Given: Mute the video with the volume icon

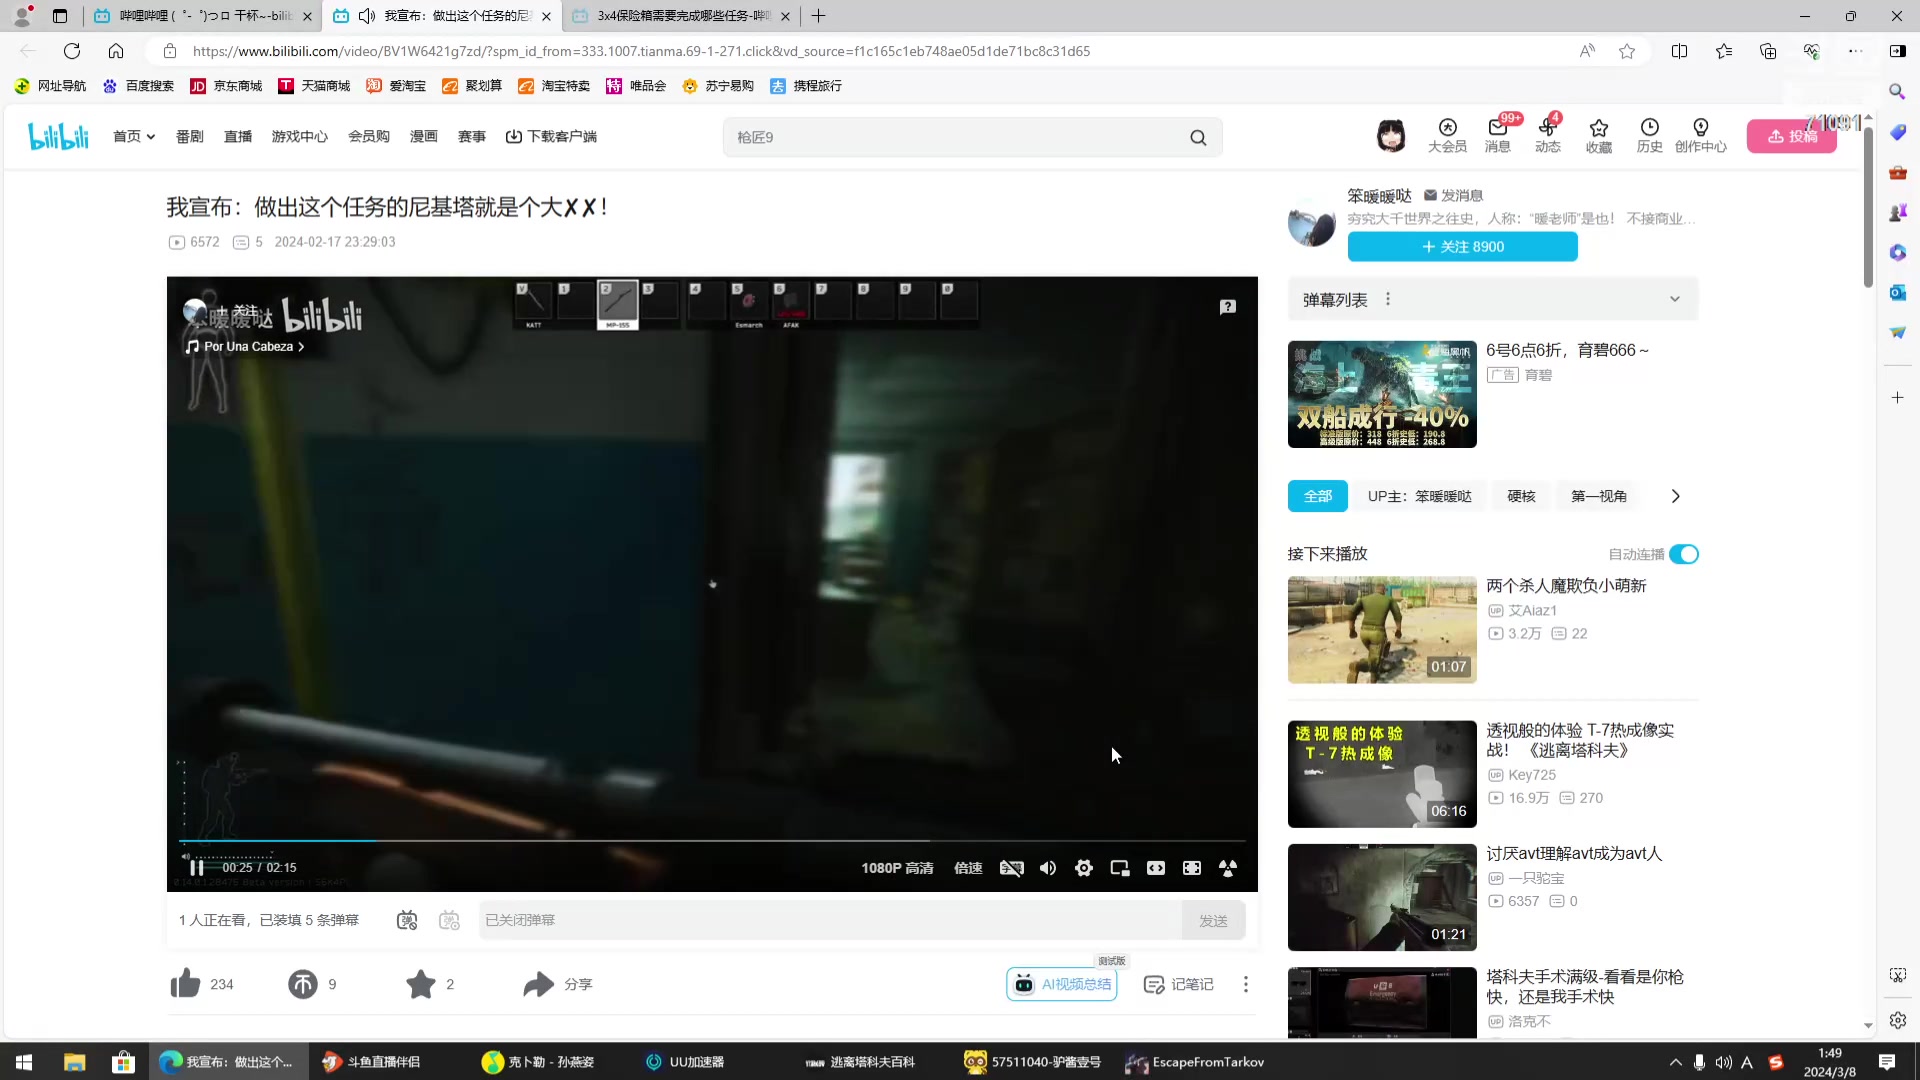Looking at the screenshot, I should tap(1048, 868).
